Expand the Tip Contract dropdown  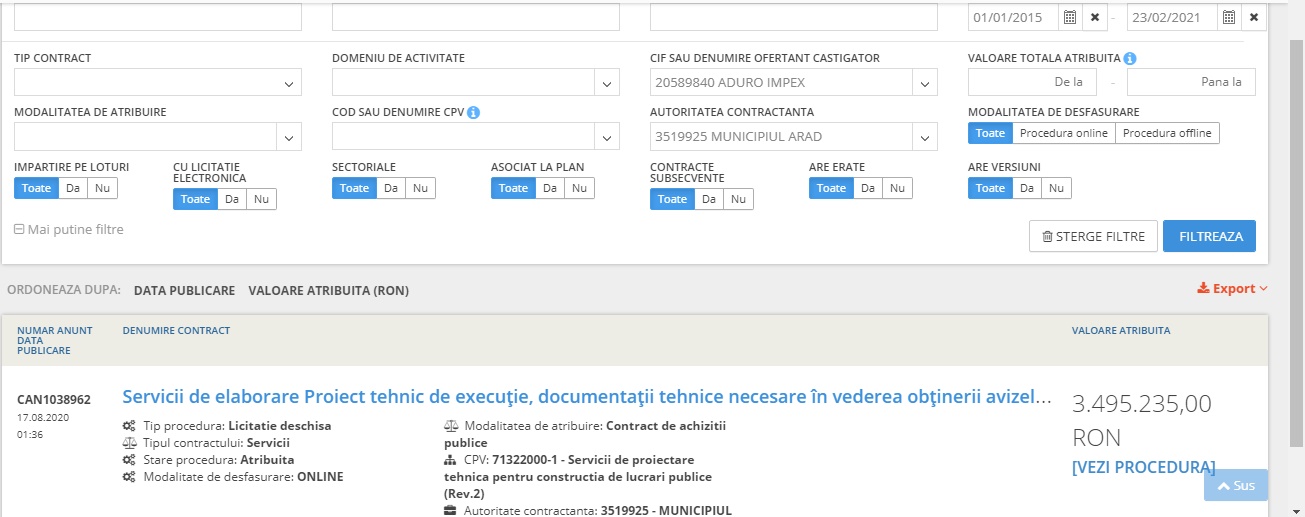coord(288,83)
